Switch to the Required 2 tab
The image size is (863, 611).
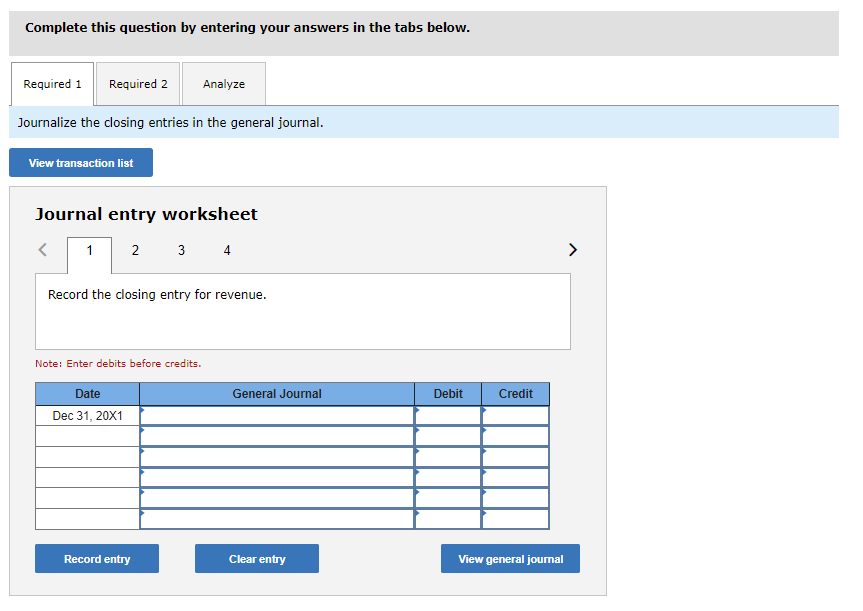click(138, 84)
